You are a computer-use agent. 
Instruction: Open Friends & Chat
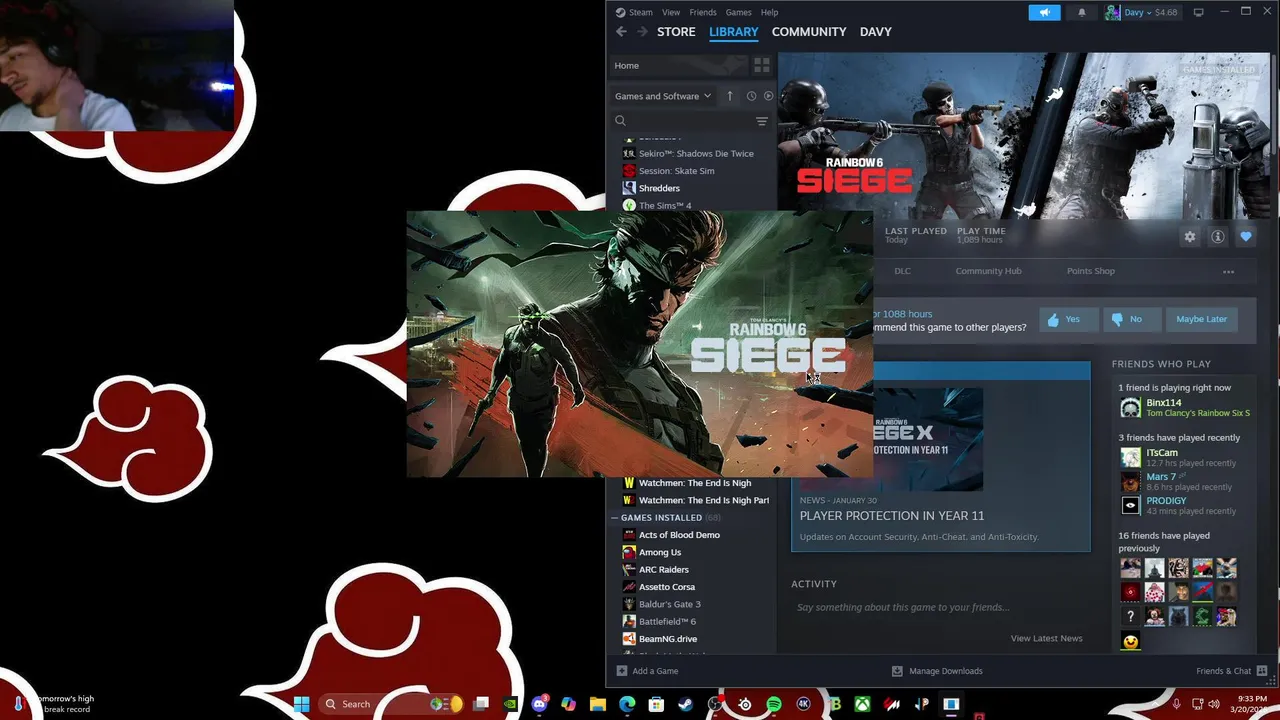[x=1232, y=671]
